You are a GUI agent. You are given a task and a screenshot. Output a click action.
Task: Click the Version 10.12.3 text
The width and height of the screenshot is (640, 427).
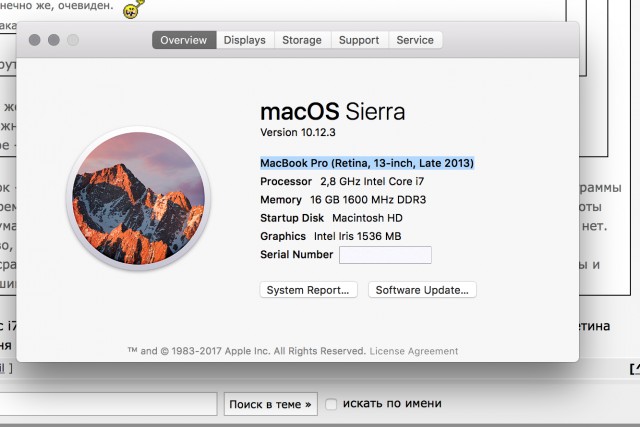coord(298,132)
